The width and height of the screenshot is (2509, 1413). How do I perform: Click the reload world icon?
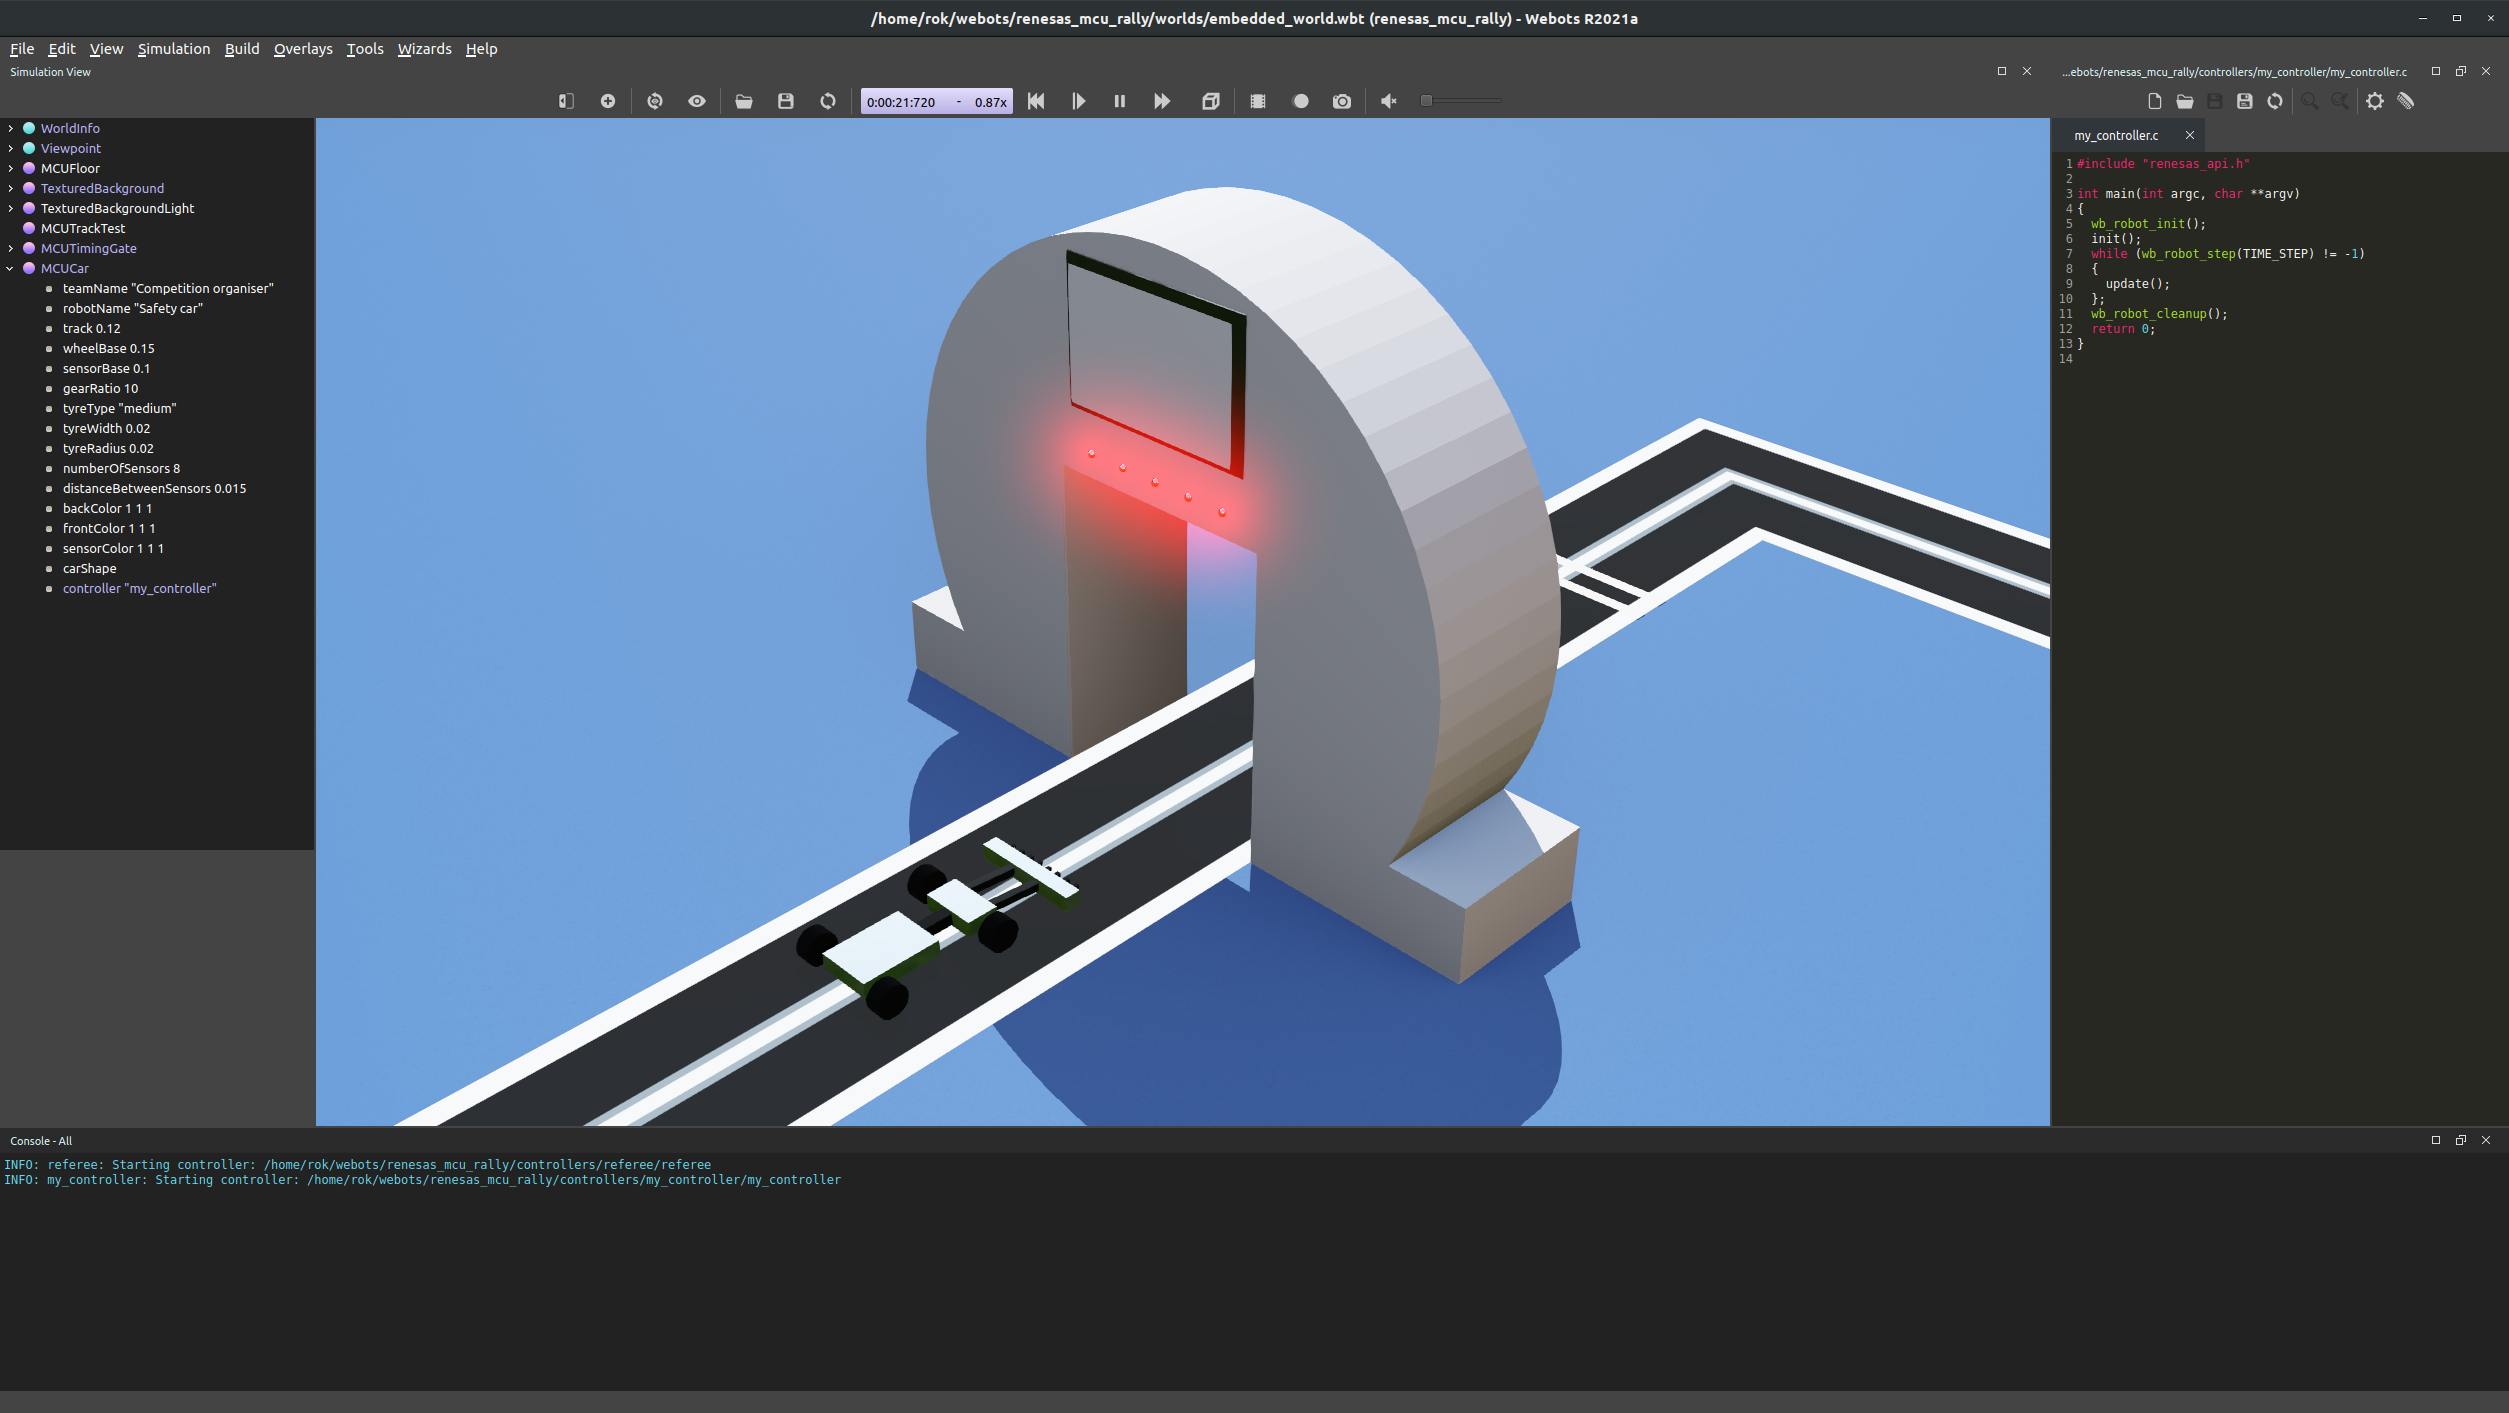click(828, 101)
